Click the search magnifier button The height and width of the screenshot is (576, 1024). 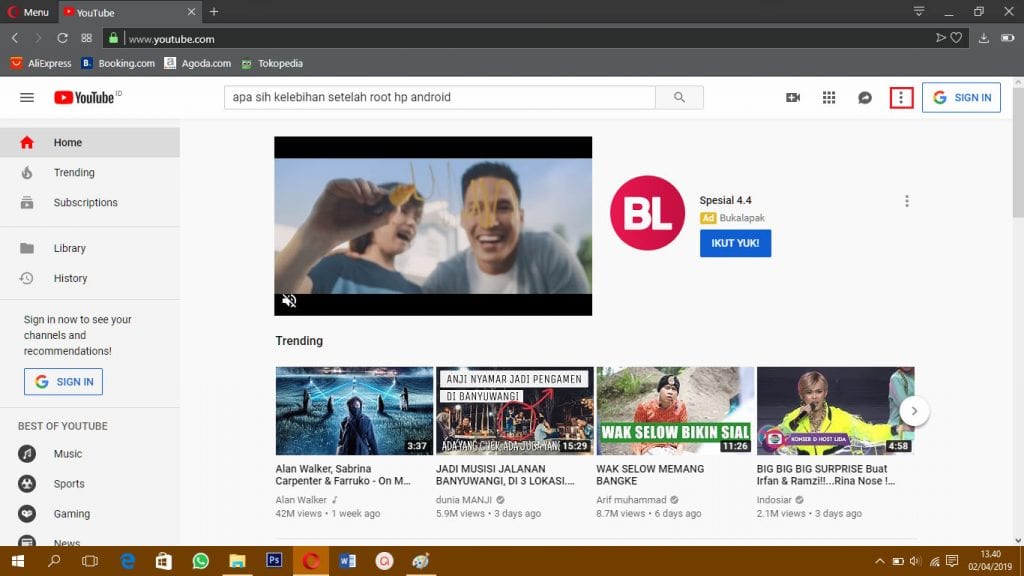pyautogui.click(x=679, y=97)
